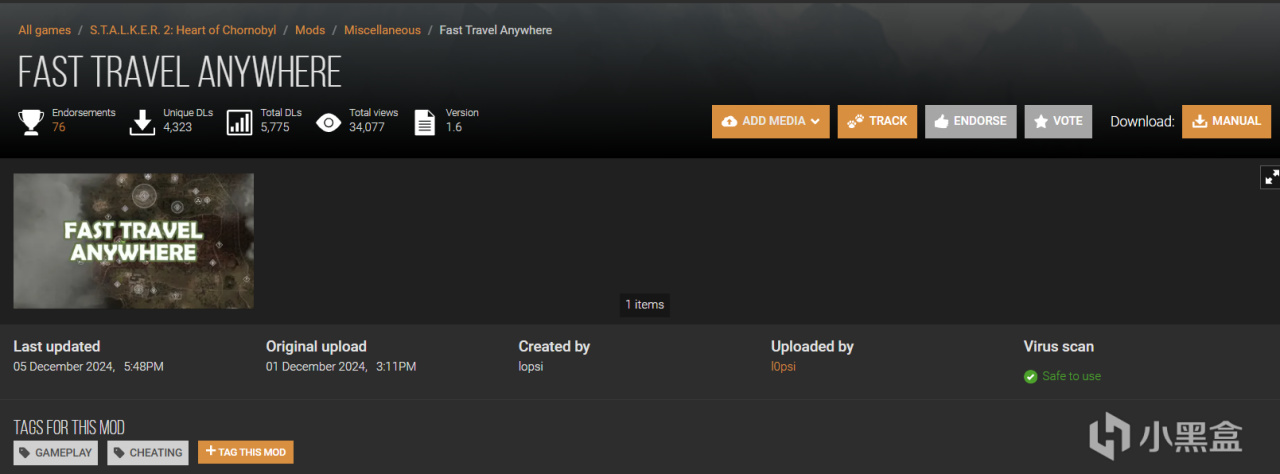Click the creator name lopsi
This screenshot has height=474, width=1280.
[x=533, y=367]
